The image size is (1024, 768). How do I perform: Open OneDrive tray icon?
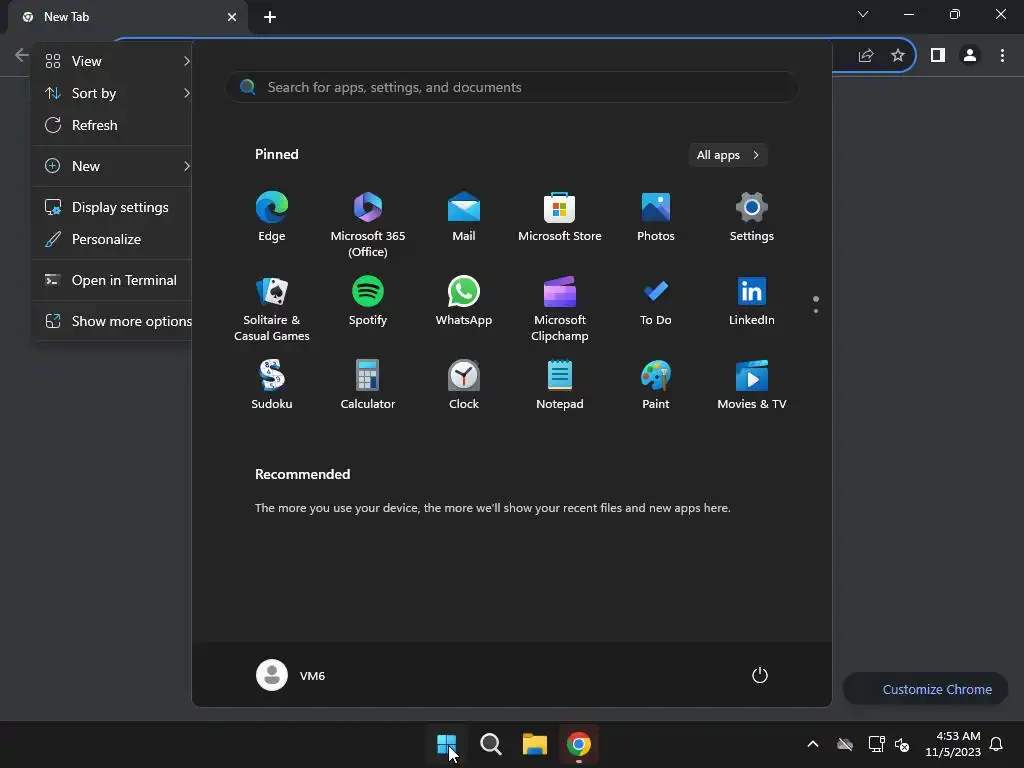click(x=845, y=744)
